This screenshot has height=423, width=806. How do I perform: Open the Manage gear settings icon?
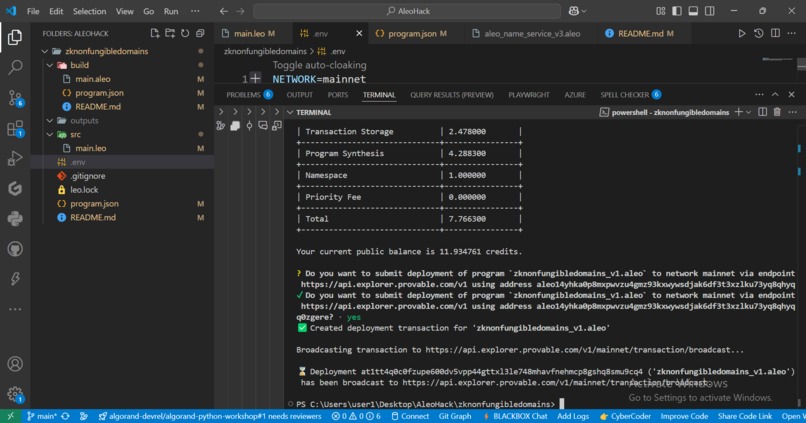[x=15, y=394]
